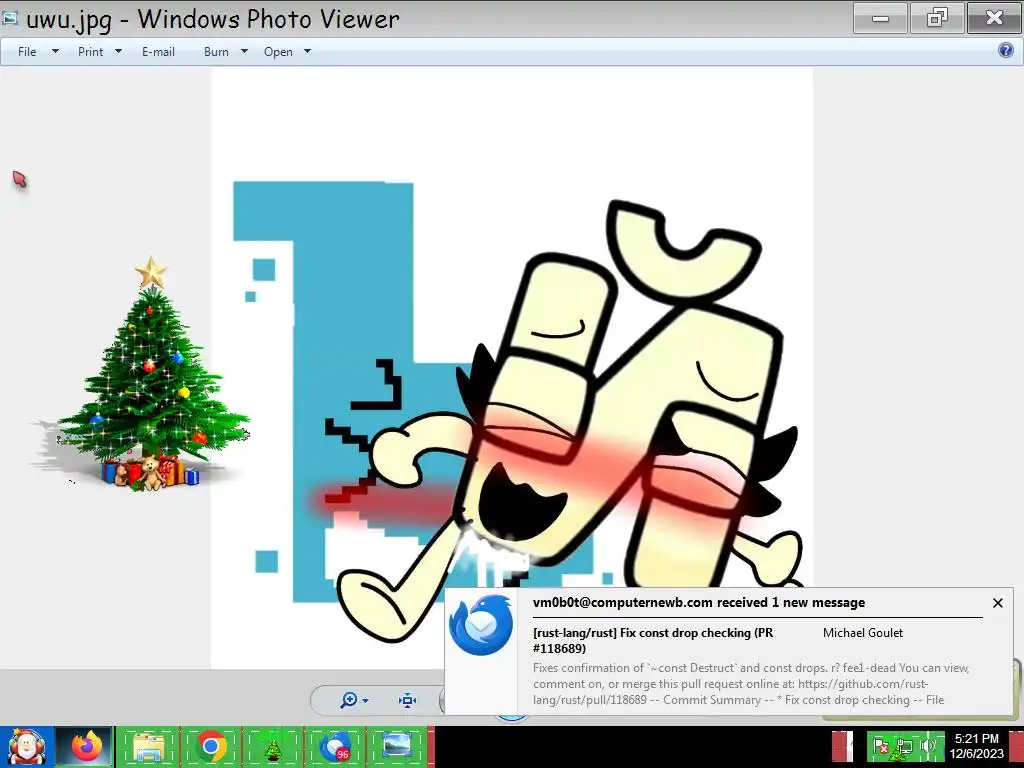Open the rust-lang Fix const drop message subject
Screen dimensions: 1024x768
[x=653, y=640]
